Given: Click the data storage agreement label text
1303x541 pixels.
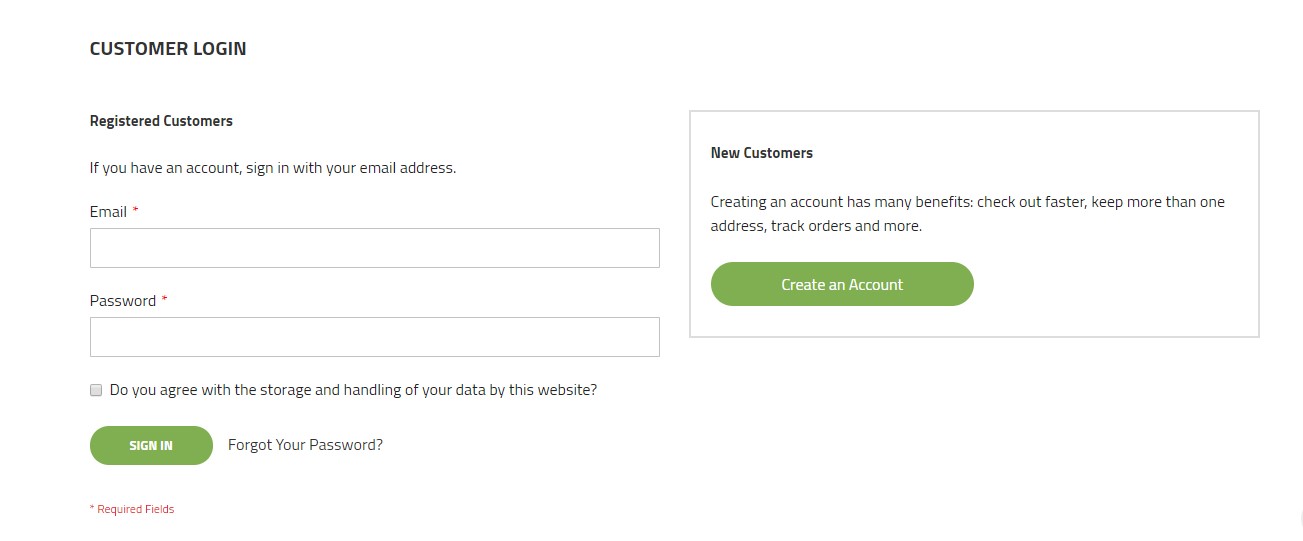Looking at the screenshot, I should click(353, 390).
